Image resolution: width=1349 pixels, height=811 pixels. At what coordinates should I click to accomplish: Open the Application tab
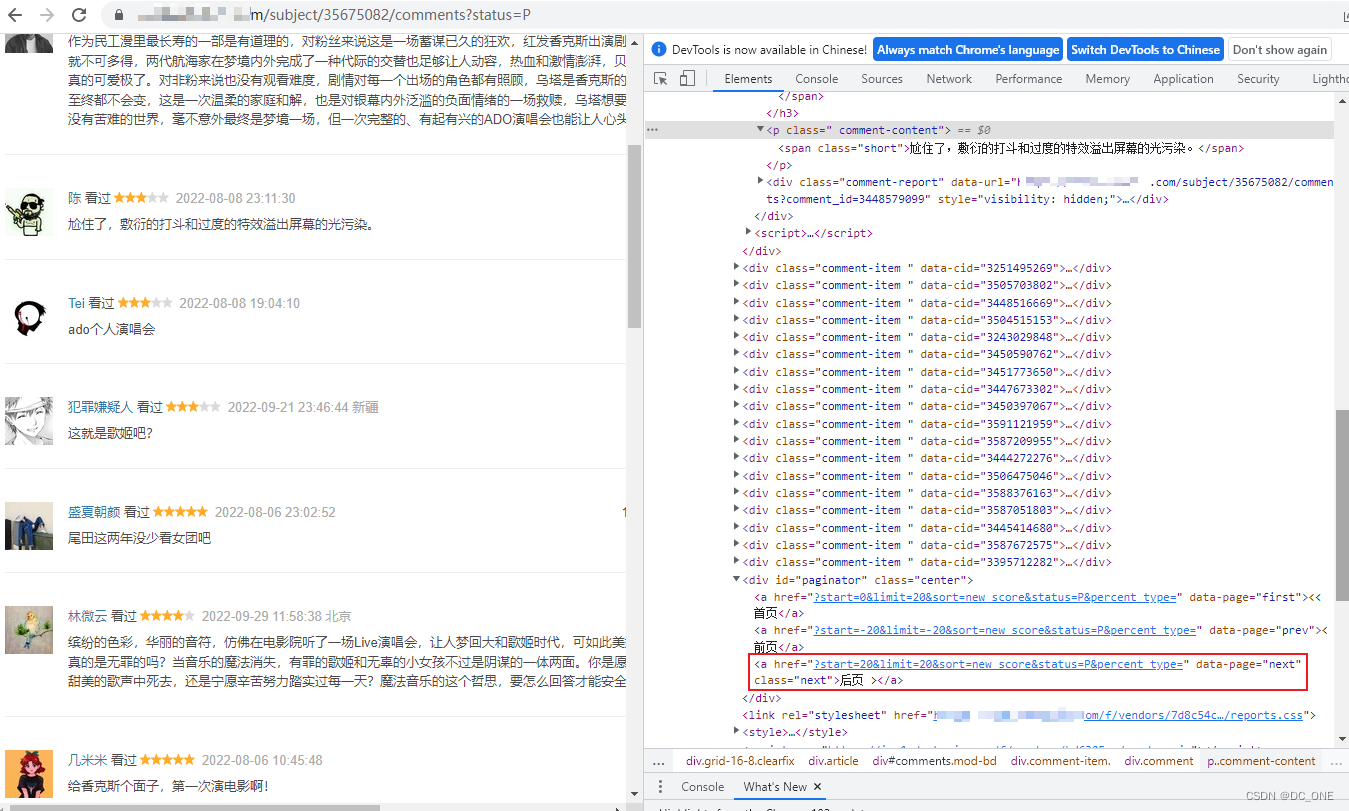(1183, 79)
